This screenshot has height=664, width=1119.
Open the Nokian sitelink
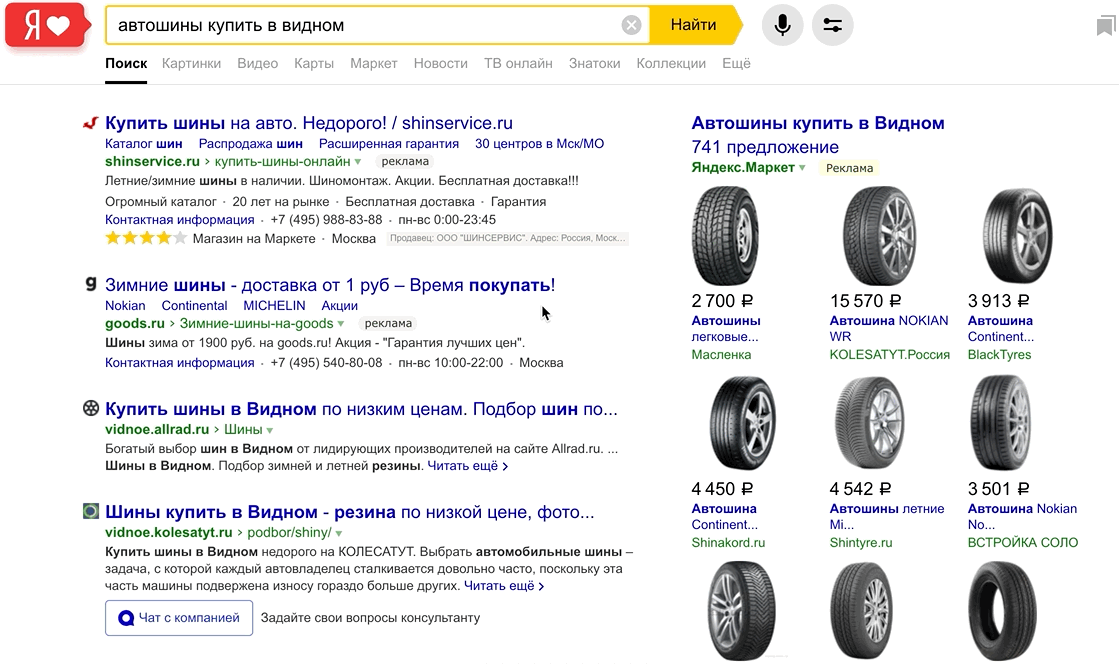125,306
